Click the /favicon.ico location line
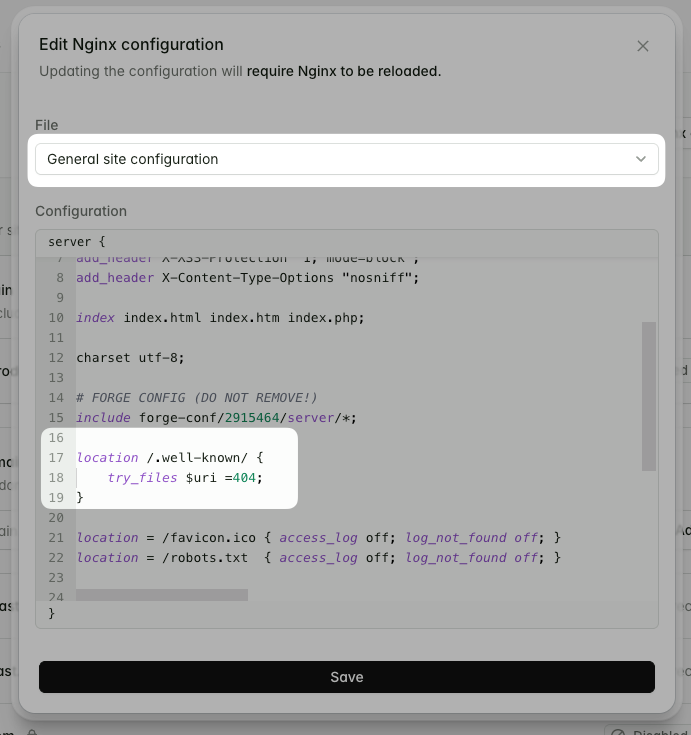691x735 pixels. (x=319, y=538)
